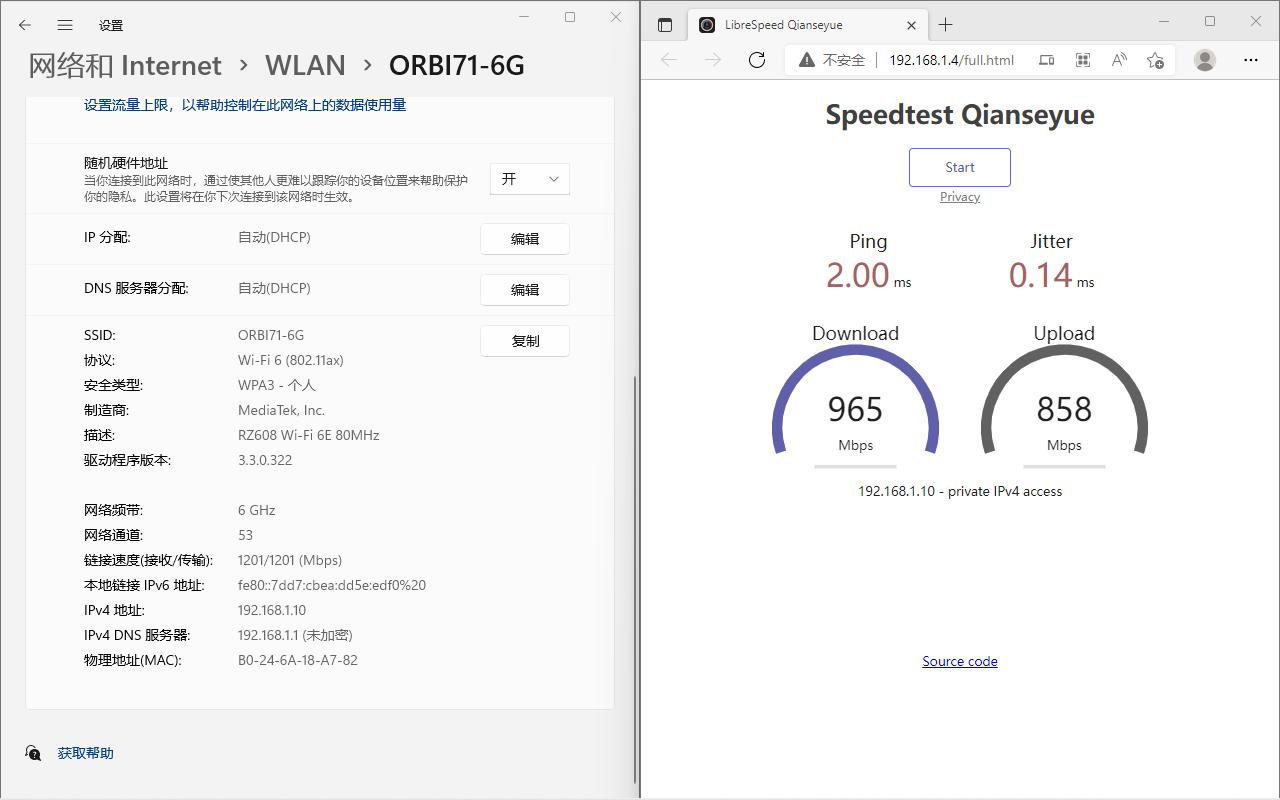1280x800 pixels.
Task: Click 获取帮助 in Settings
Action: pos(84,753)
